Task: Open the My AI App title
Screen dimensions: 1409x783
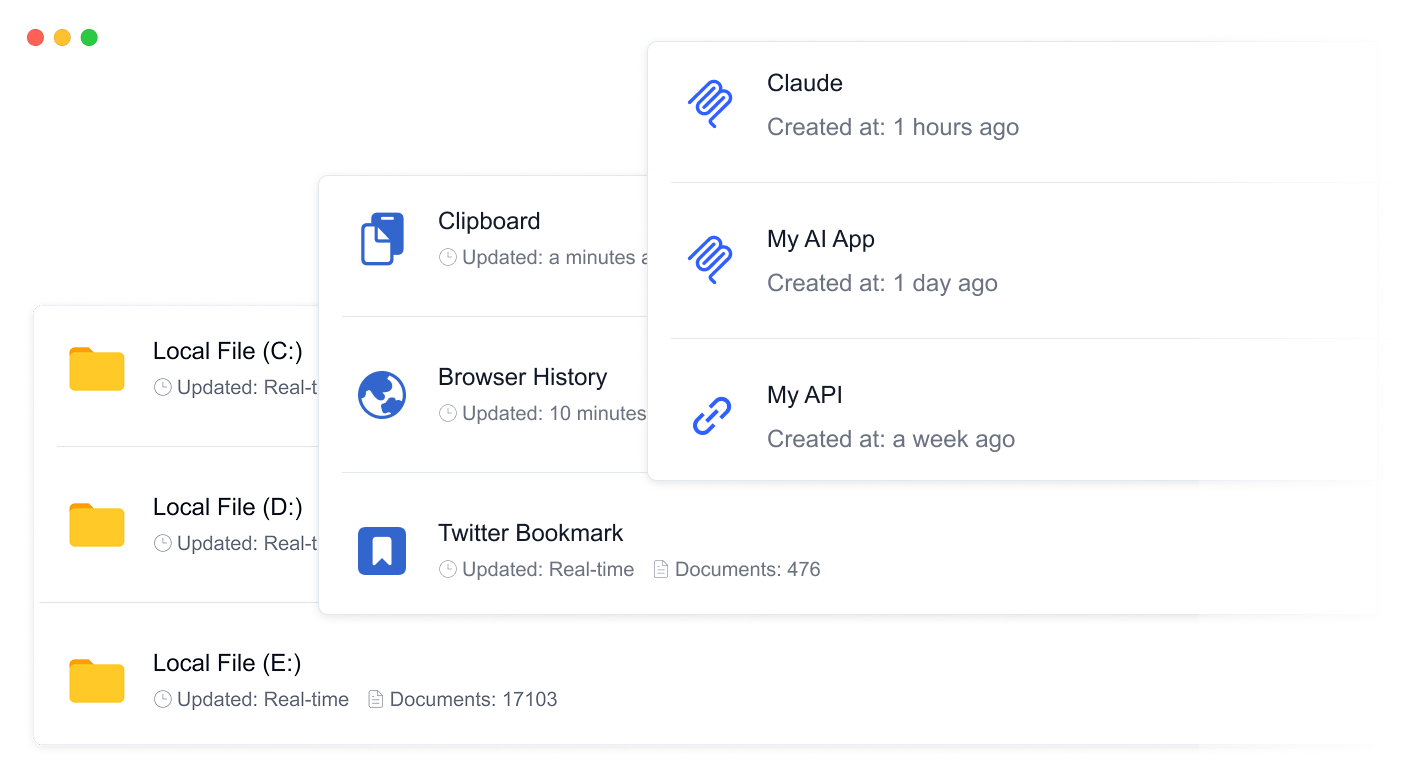Action: point(820,239)
